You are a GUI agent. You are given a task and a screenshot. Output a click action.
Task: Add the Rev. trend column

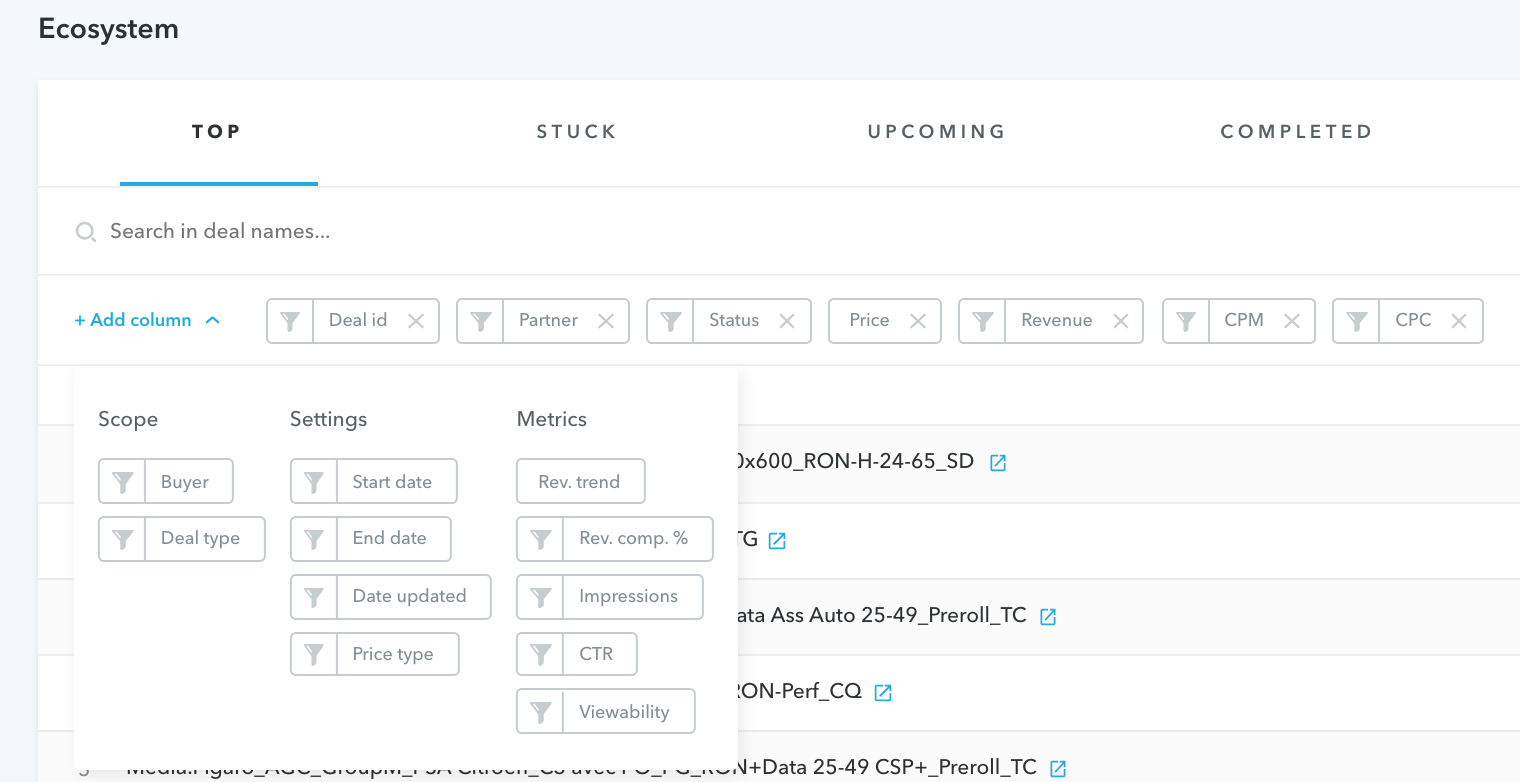tap(580, 482)
